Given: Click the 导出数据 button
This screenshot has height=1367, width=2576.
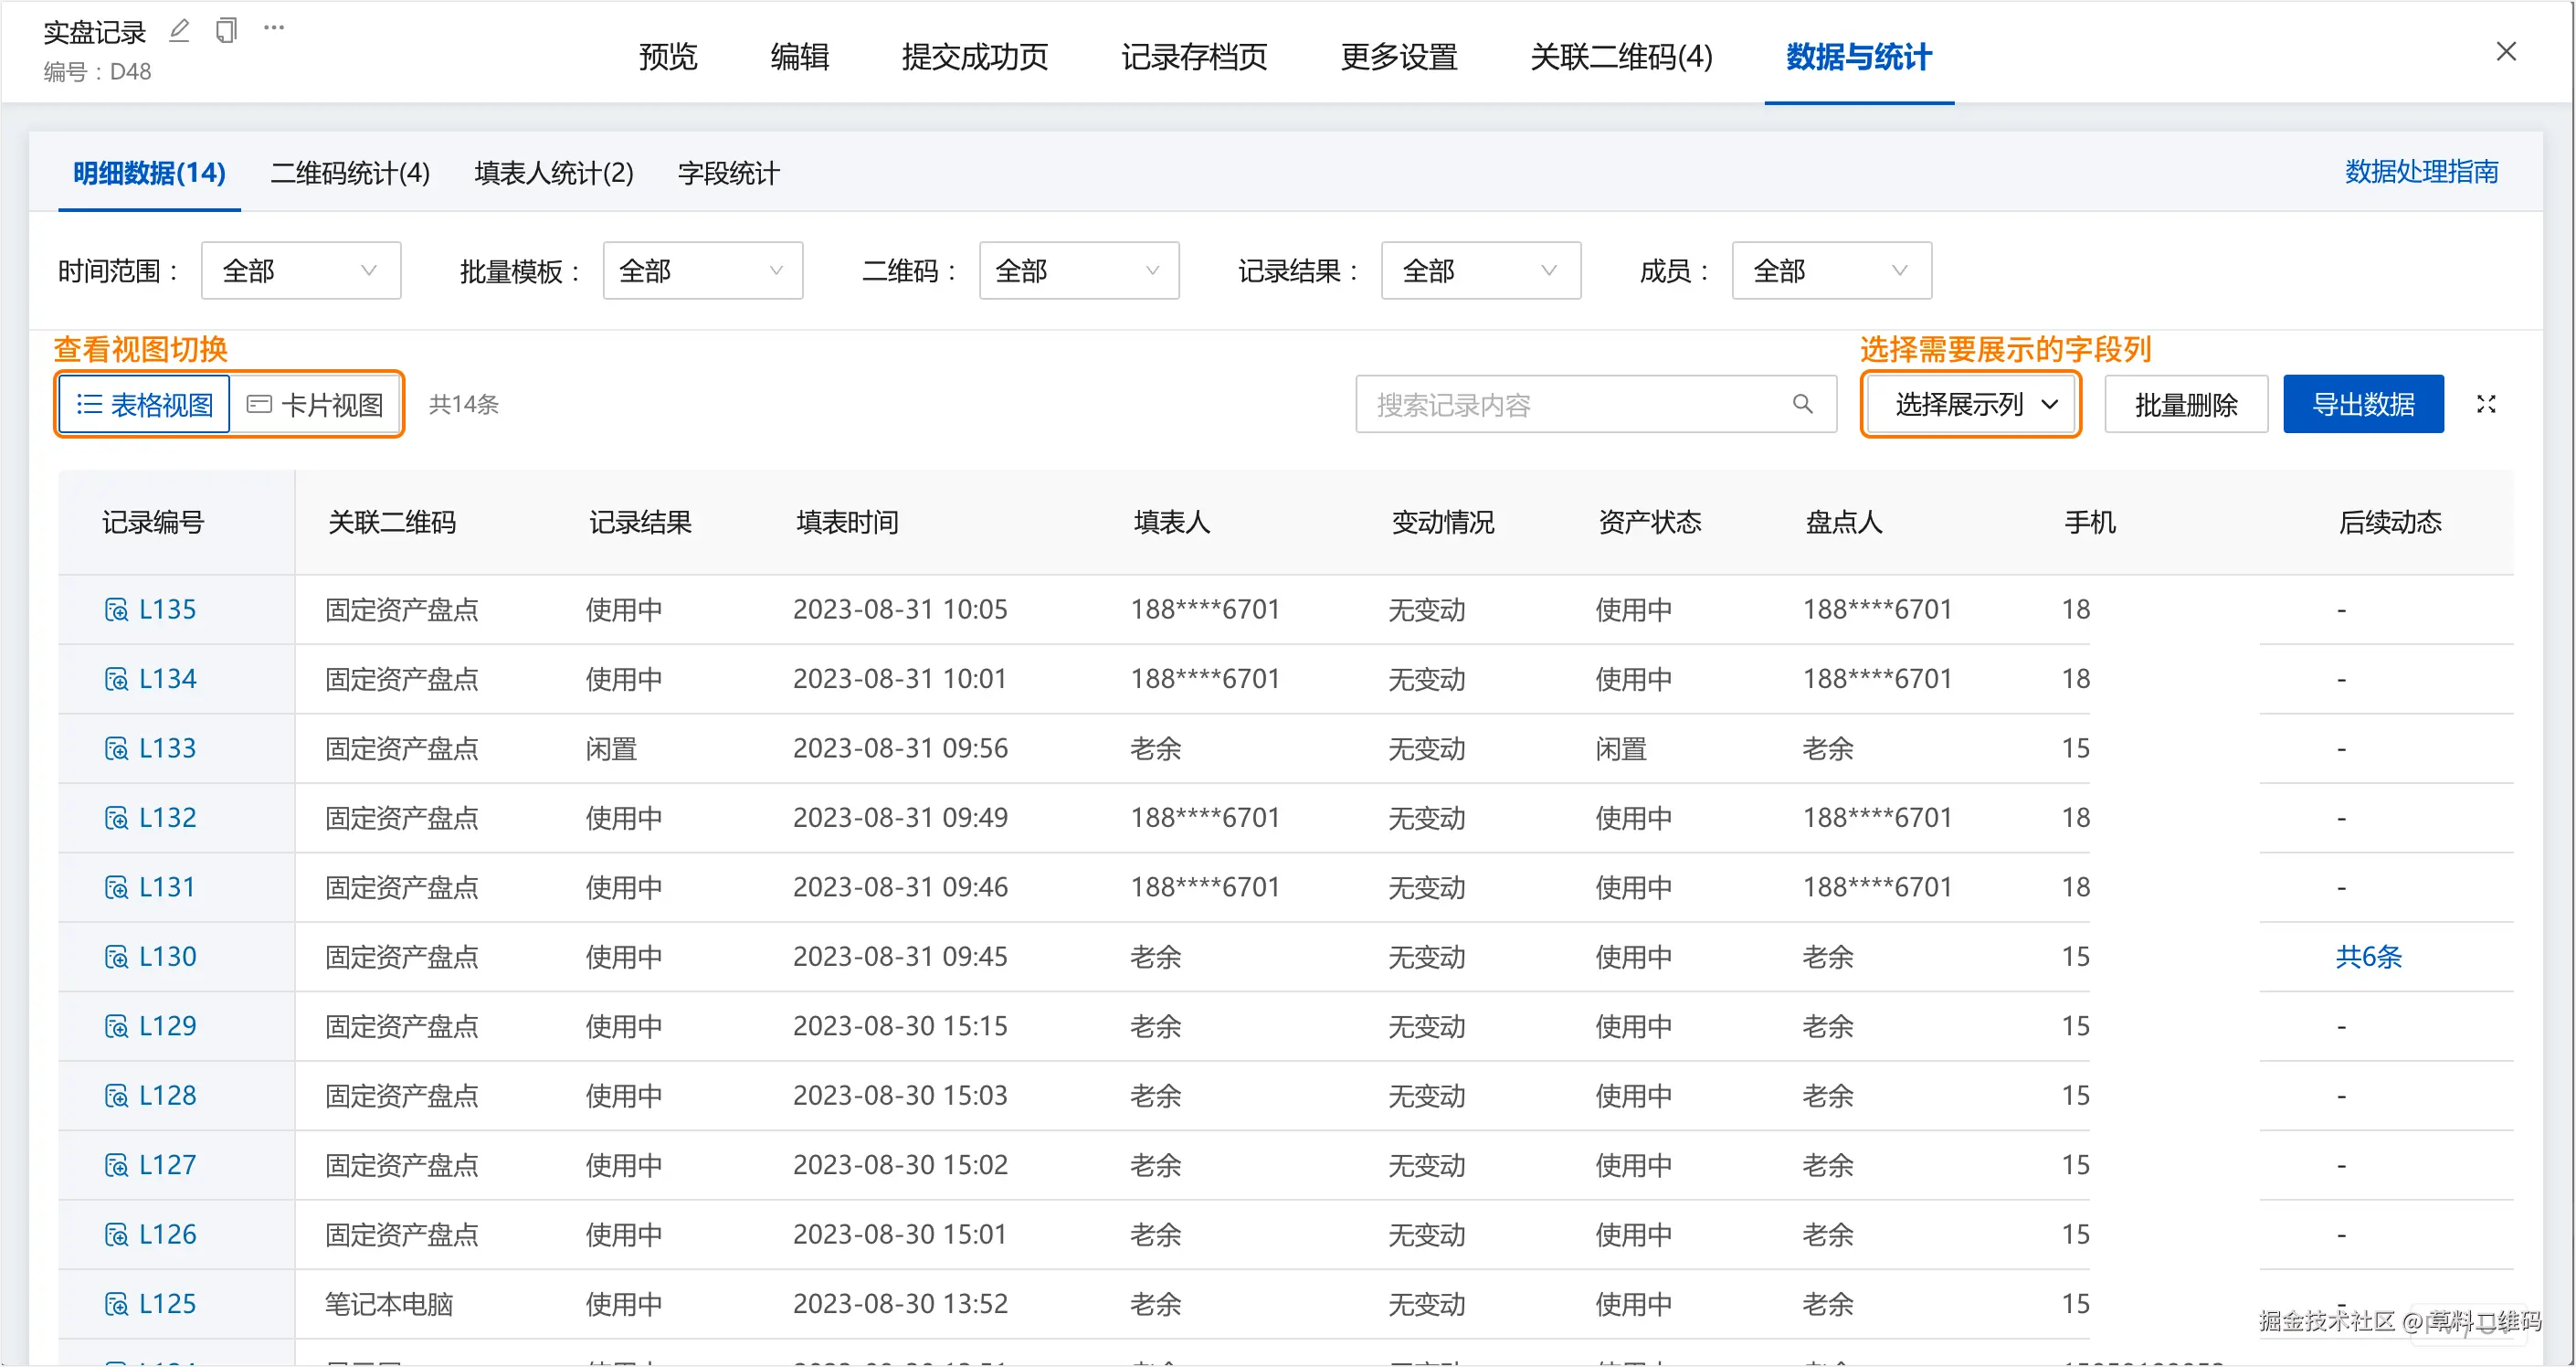Looking at the screenshot, I should 2363,404.
